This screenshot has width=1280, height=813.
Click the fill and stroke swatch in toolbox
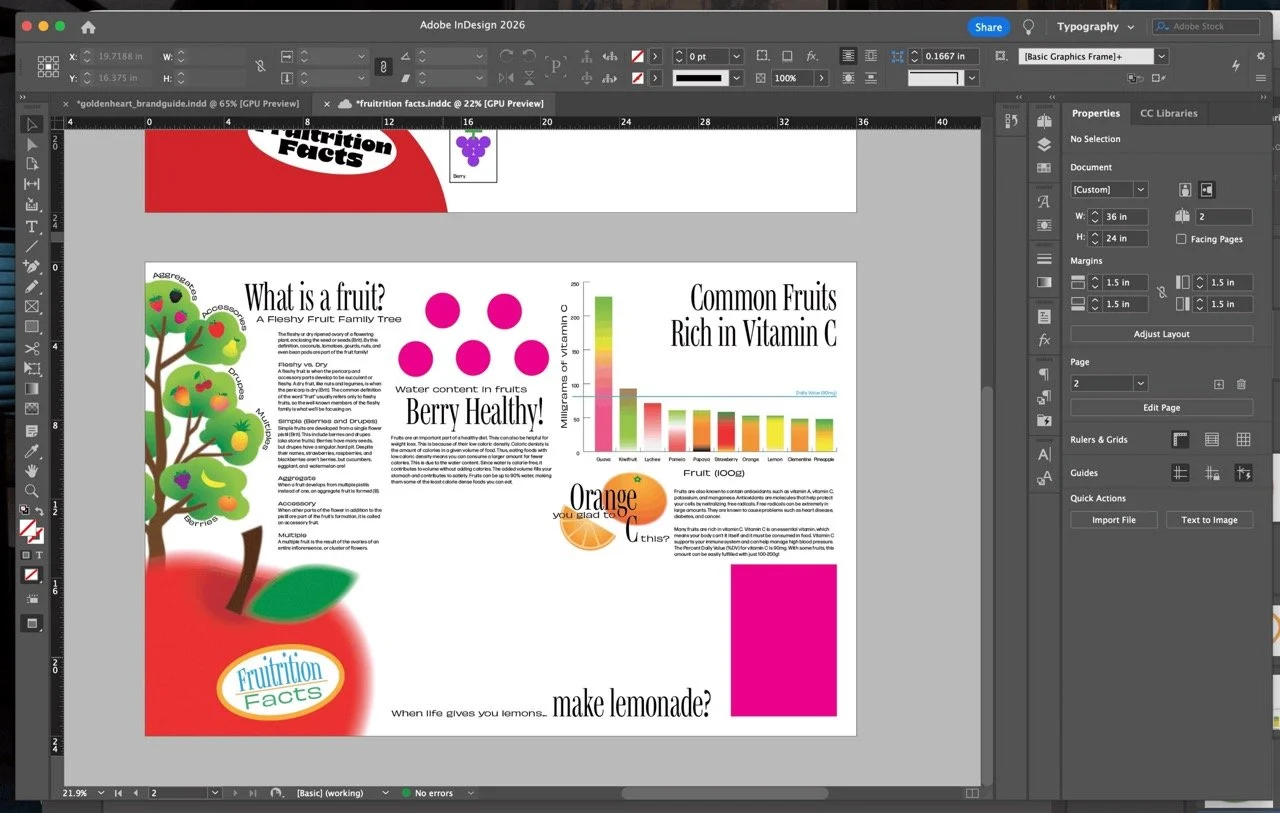pos(31,529)
